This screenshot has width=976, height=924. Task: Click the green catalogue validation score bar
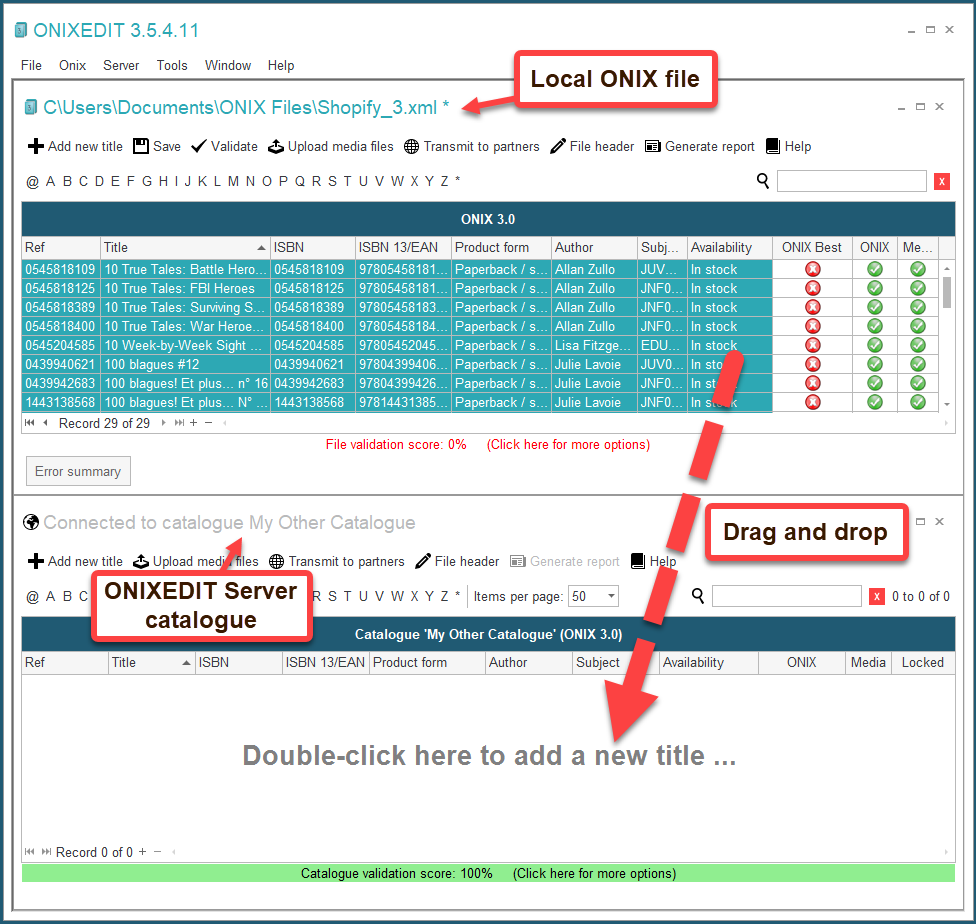pos(488,873)
